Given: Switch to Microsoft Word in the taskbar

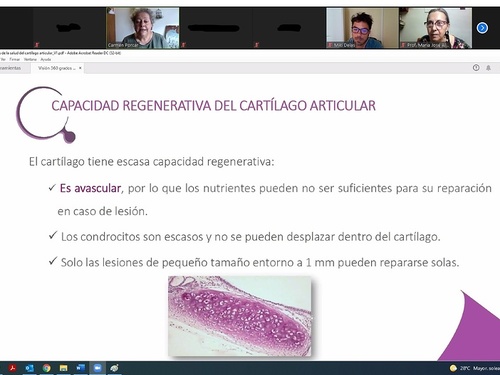Looking at the screenshot, I should click(x=80, y=368).
